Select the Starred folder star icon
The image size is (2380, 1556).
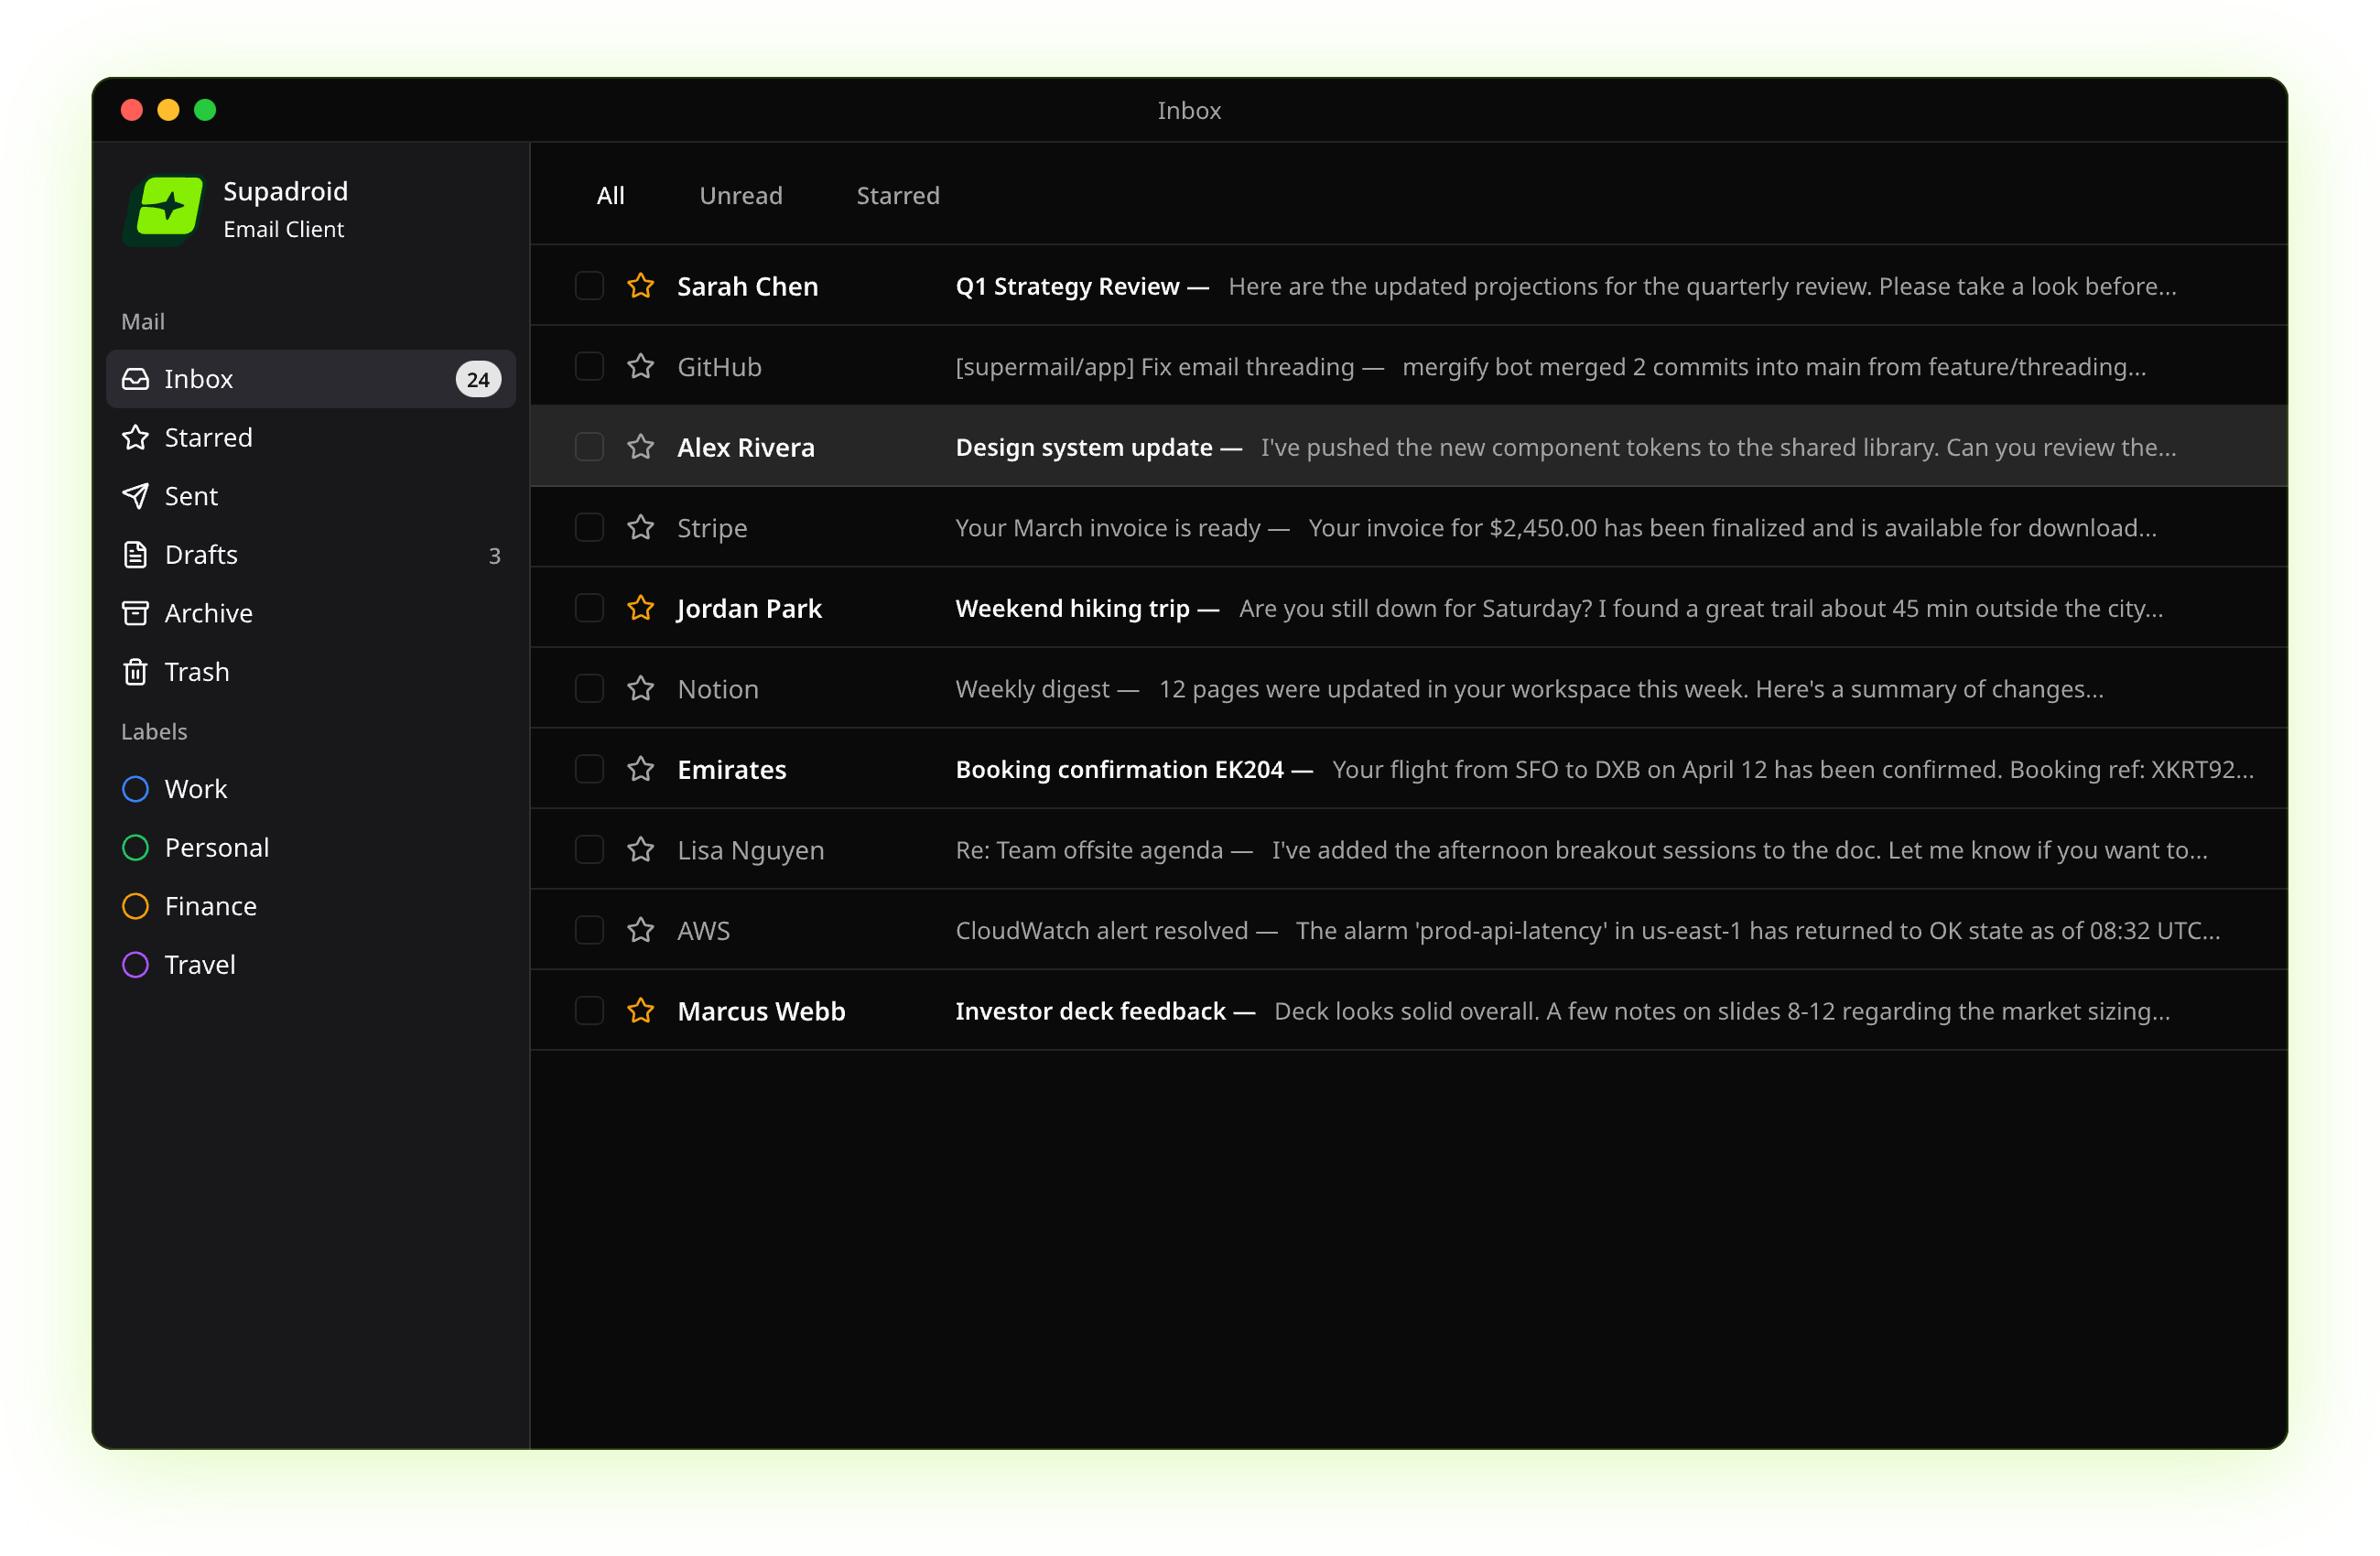(137, 437)
